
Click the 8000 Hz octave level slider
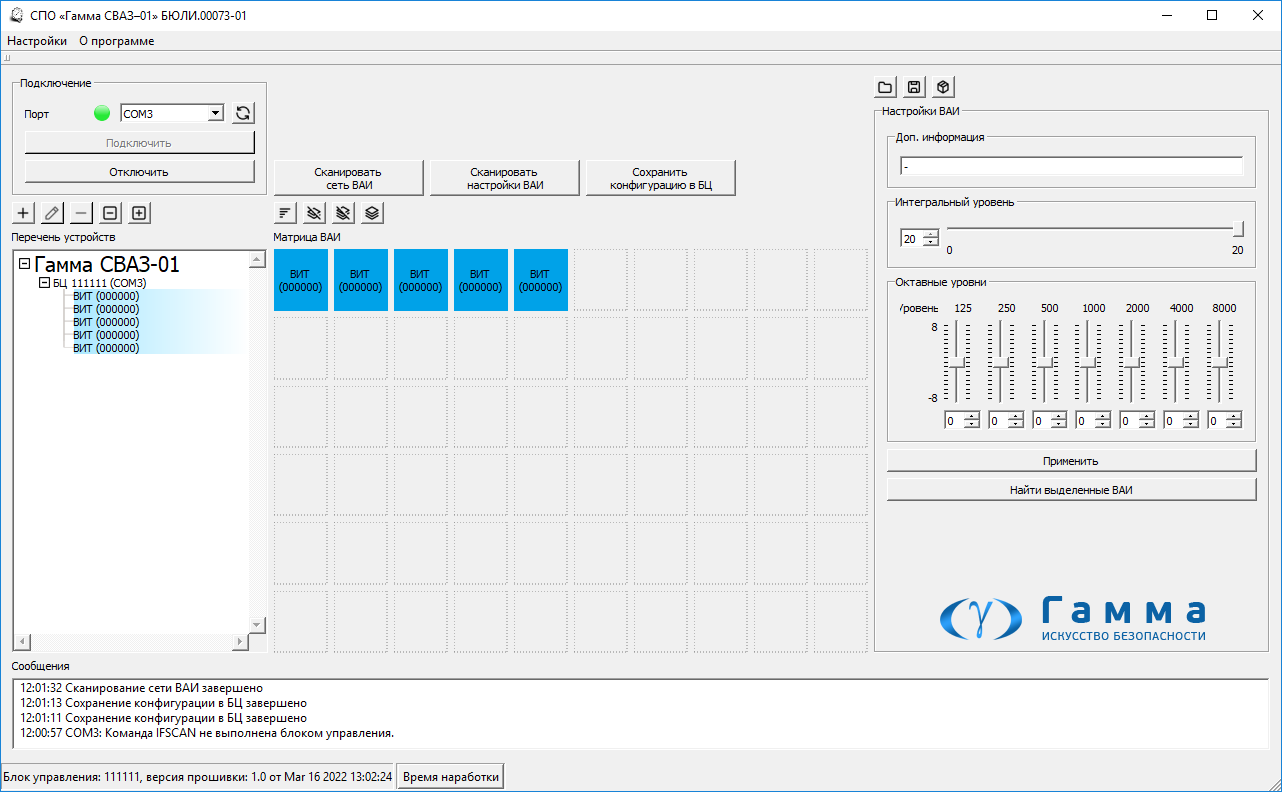tap(1220, 362)
